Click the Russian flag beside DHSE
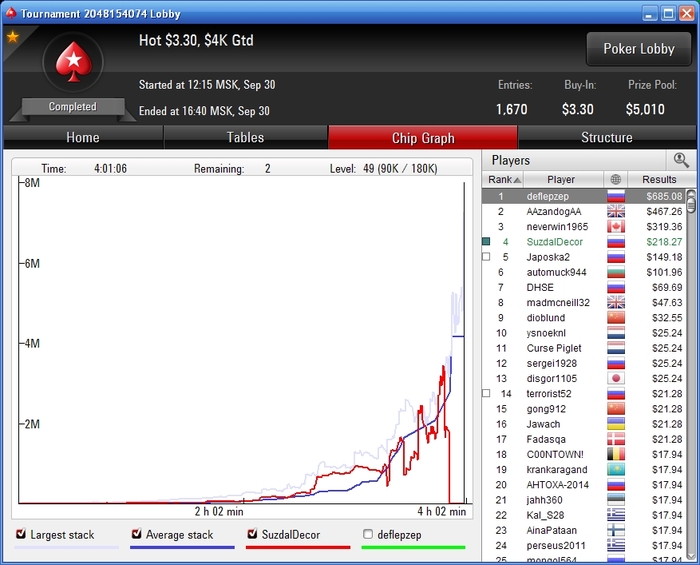This screenshot has width=700, height=565. click(616, 287)
